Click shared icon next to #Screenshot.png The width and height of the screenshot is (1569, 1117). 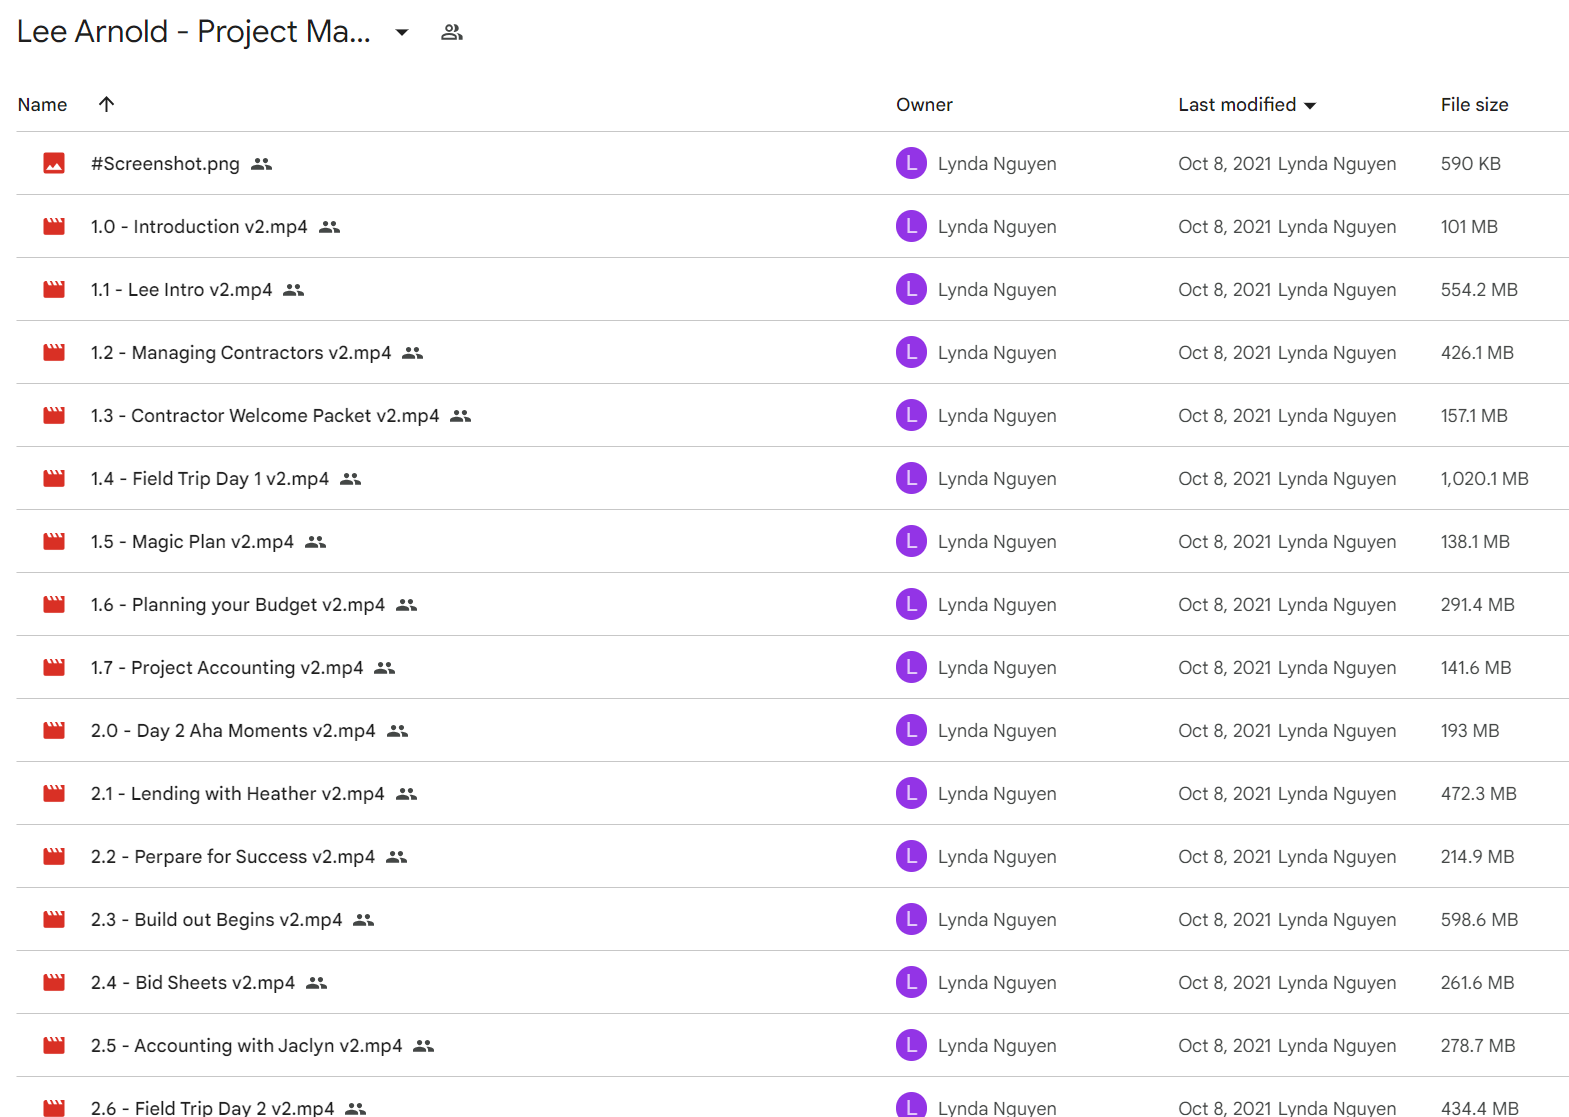point(262,164)
